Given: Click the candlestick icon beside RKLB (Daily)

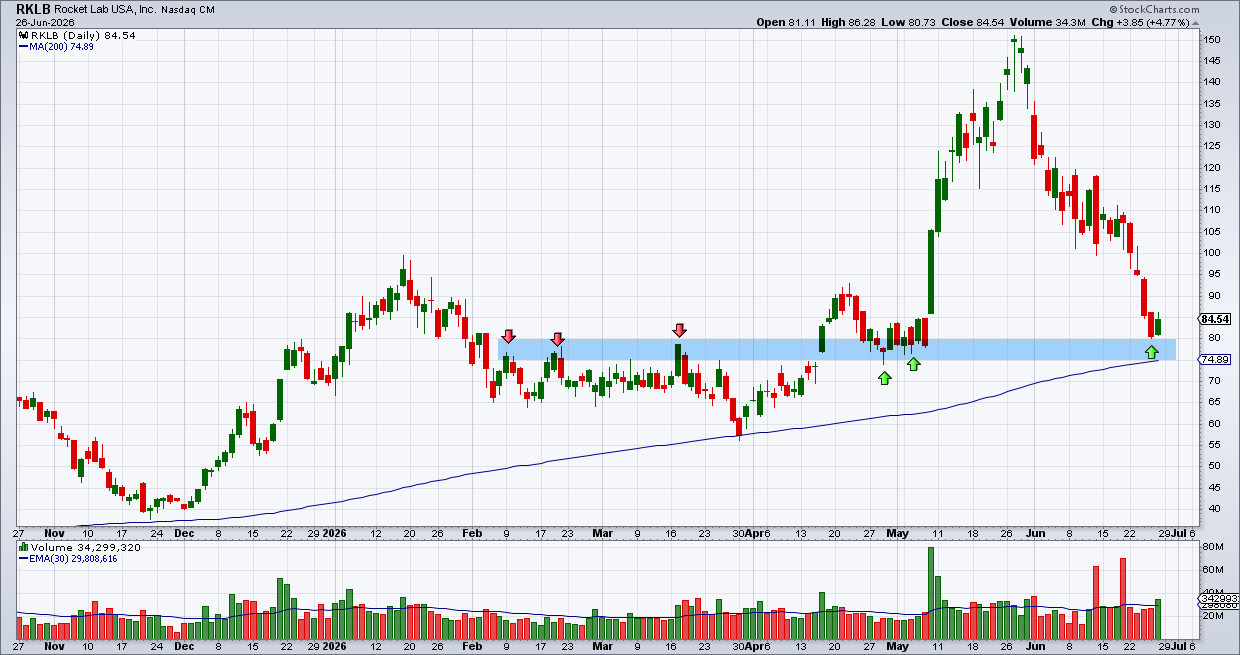Looking at the screenshot, I should (24, 35).
